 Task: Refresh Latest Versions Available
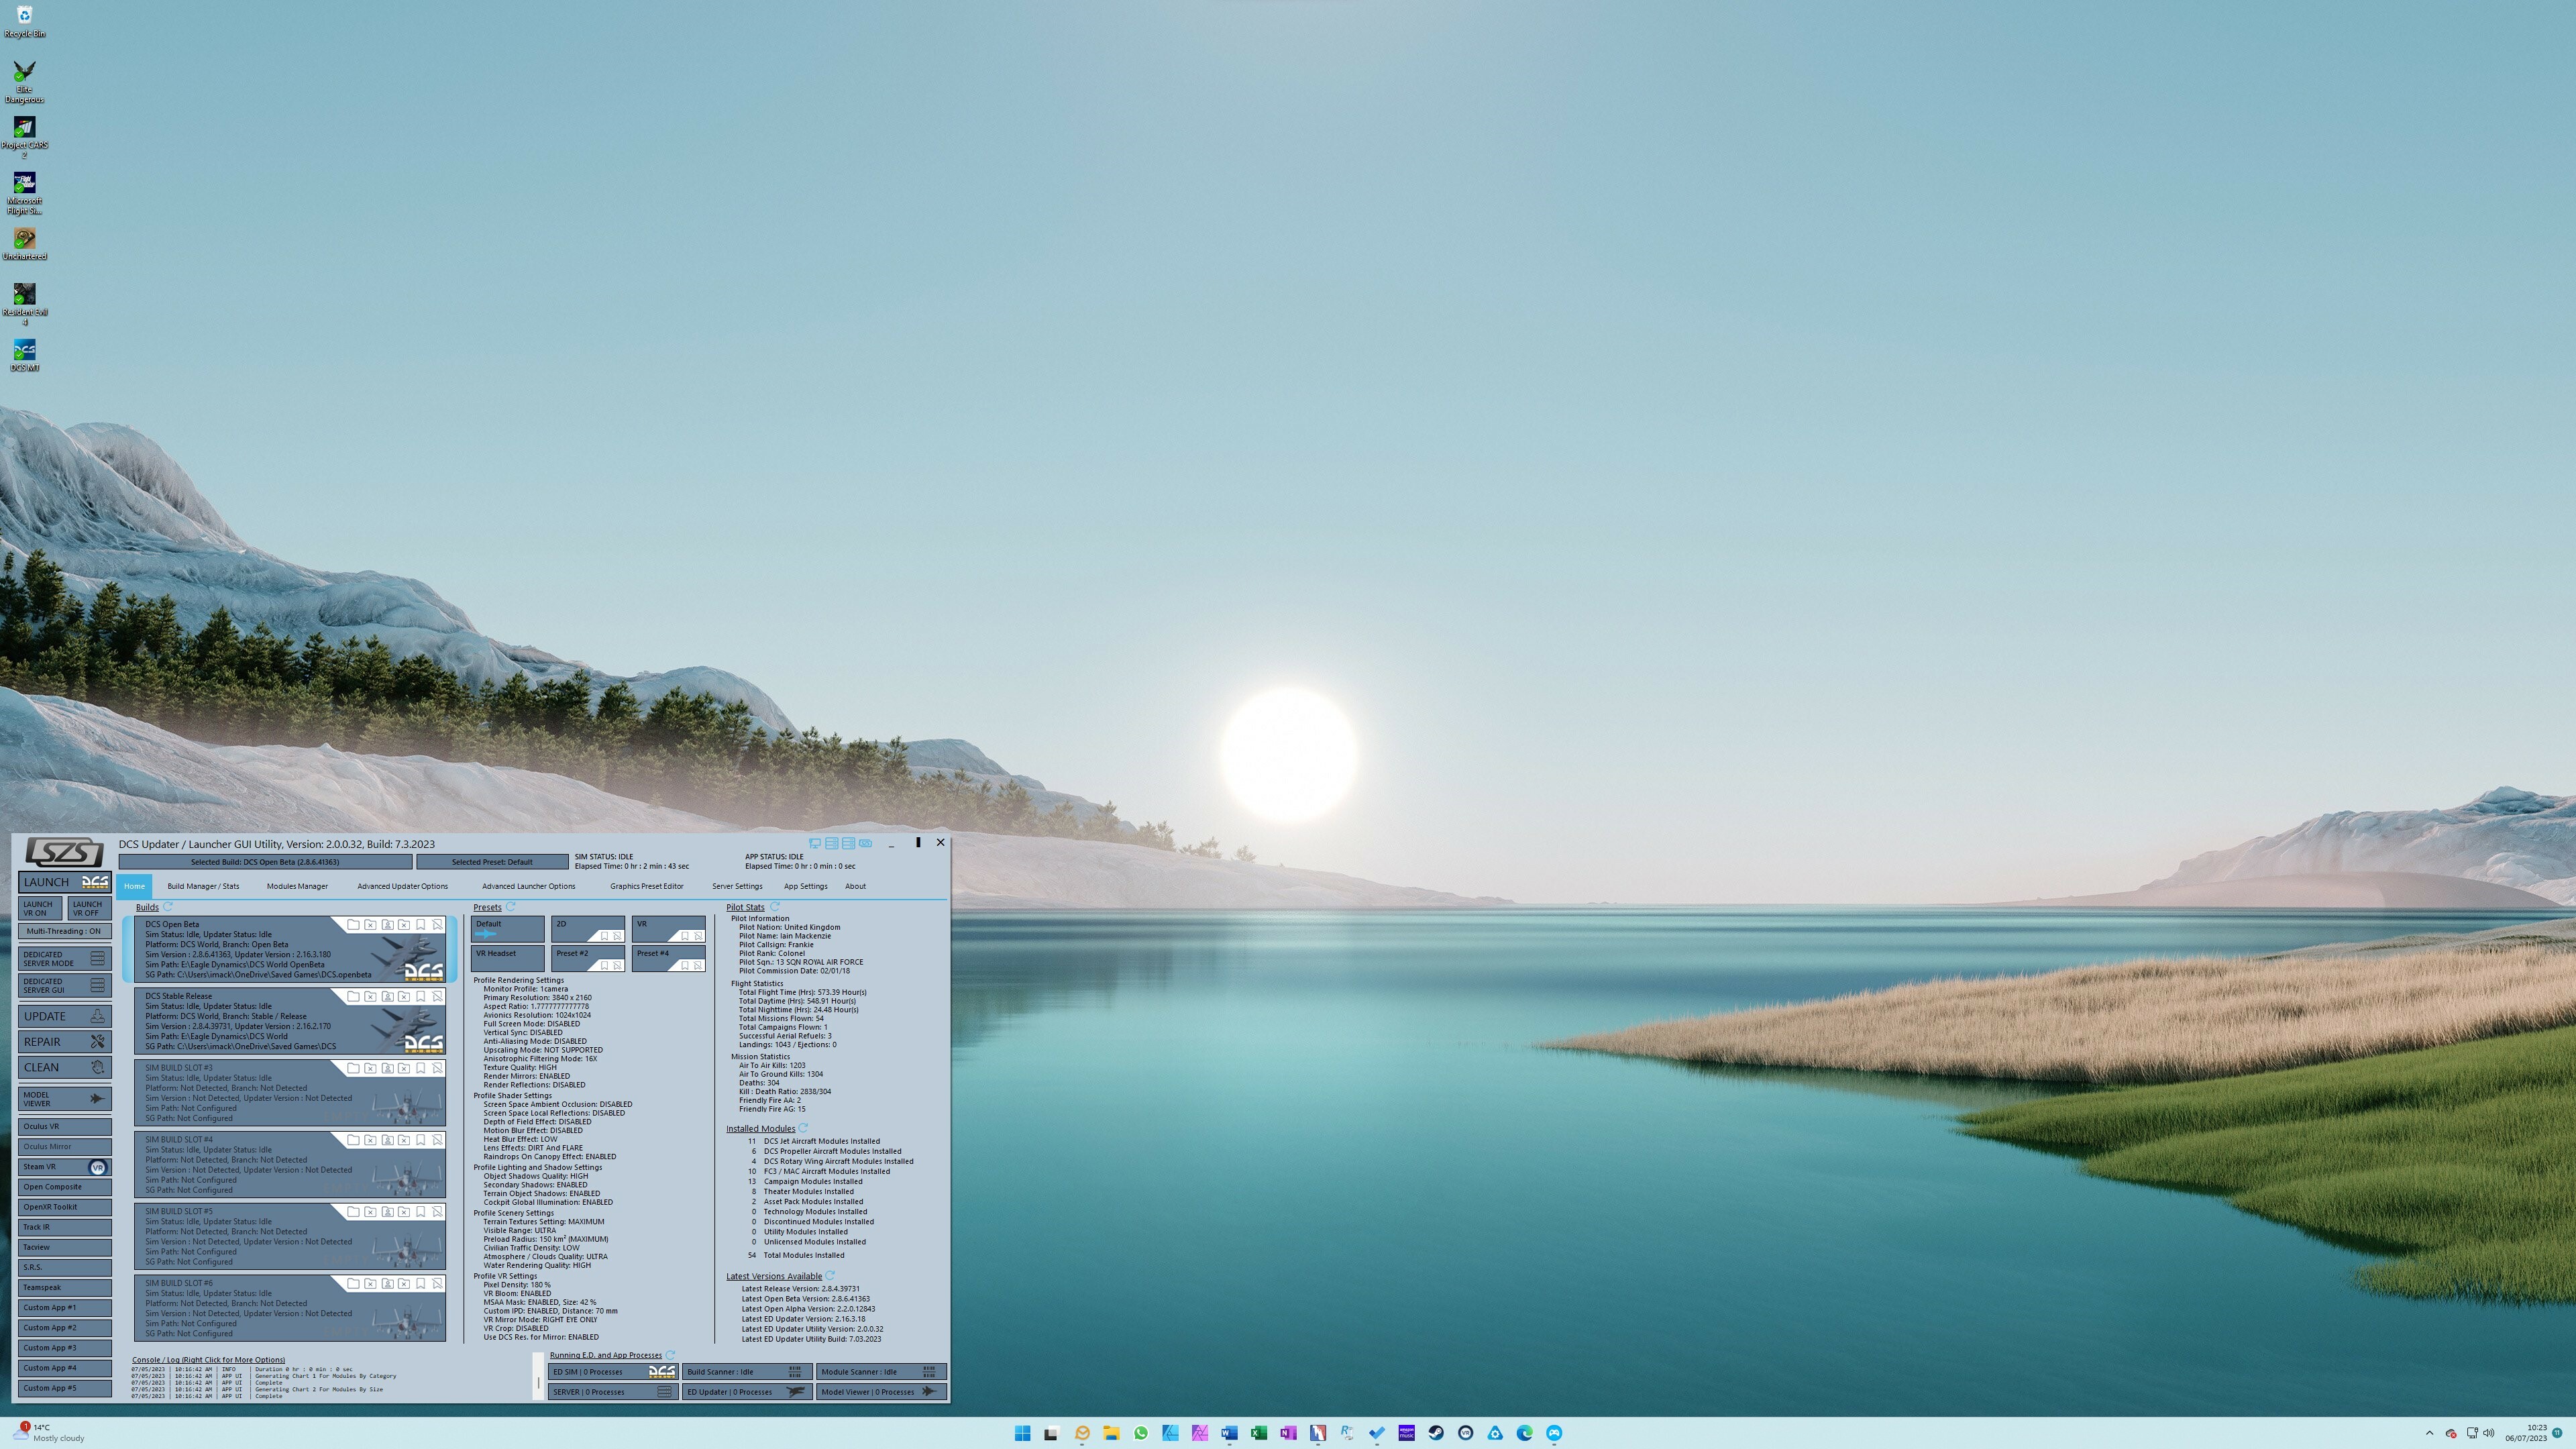(x=830, y=1276)
